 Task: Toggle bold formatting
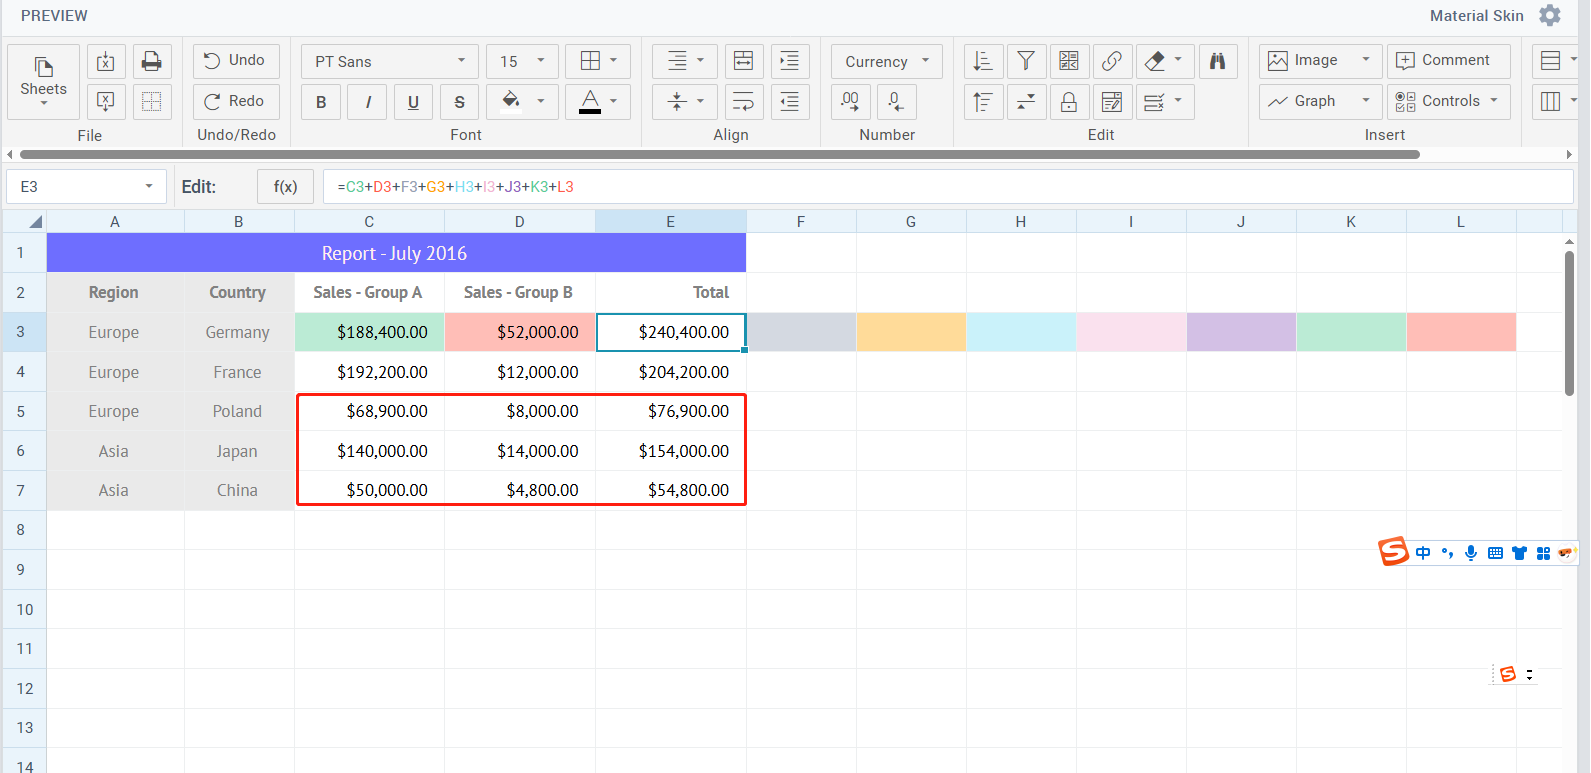click(x=321, y=102)
